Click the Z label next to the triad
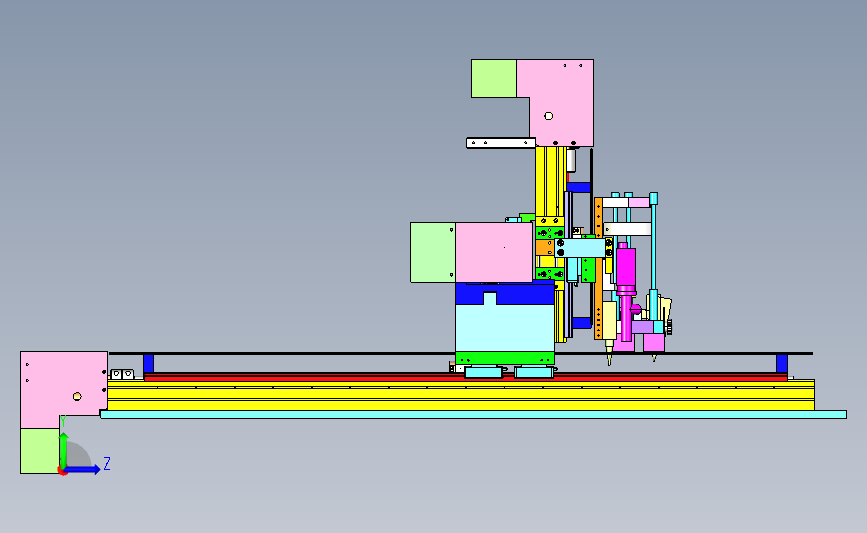 point(107,463)
